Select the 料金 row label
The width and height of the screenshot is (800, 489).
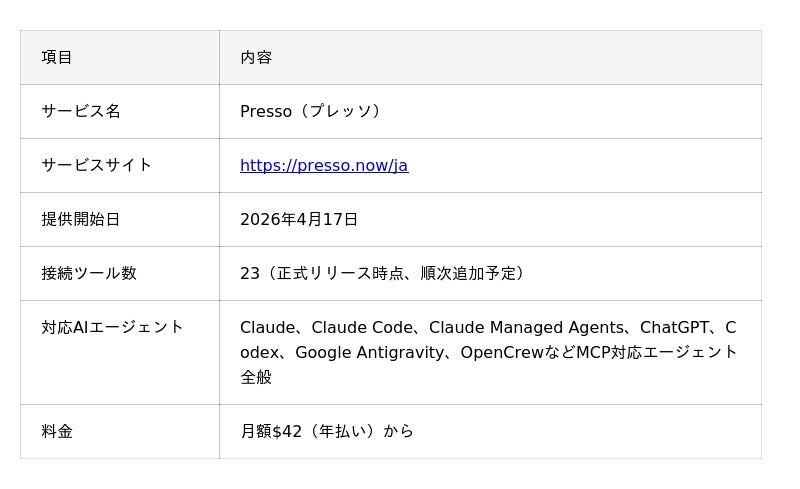pos(57,432)
